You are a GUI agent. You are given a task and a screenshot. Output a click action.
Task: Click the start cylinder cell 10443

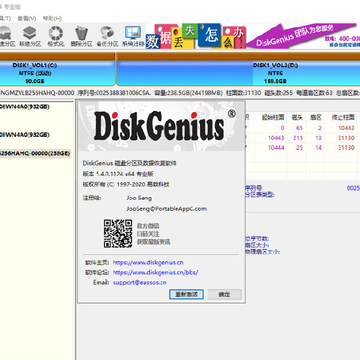pyautogui.click(x=276, y=138)
